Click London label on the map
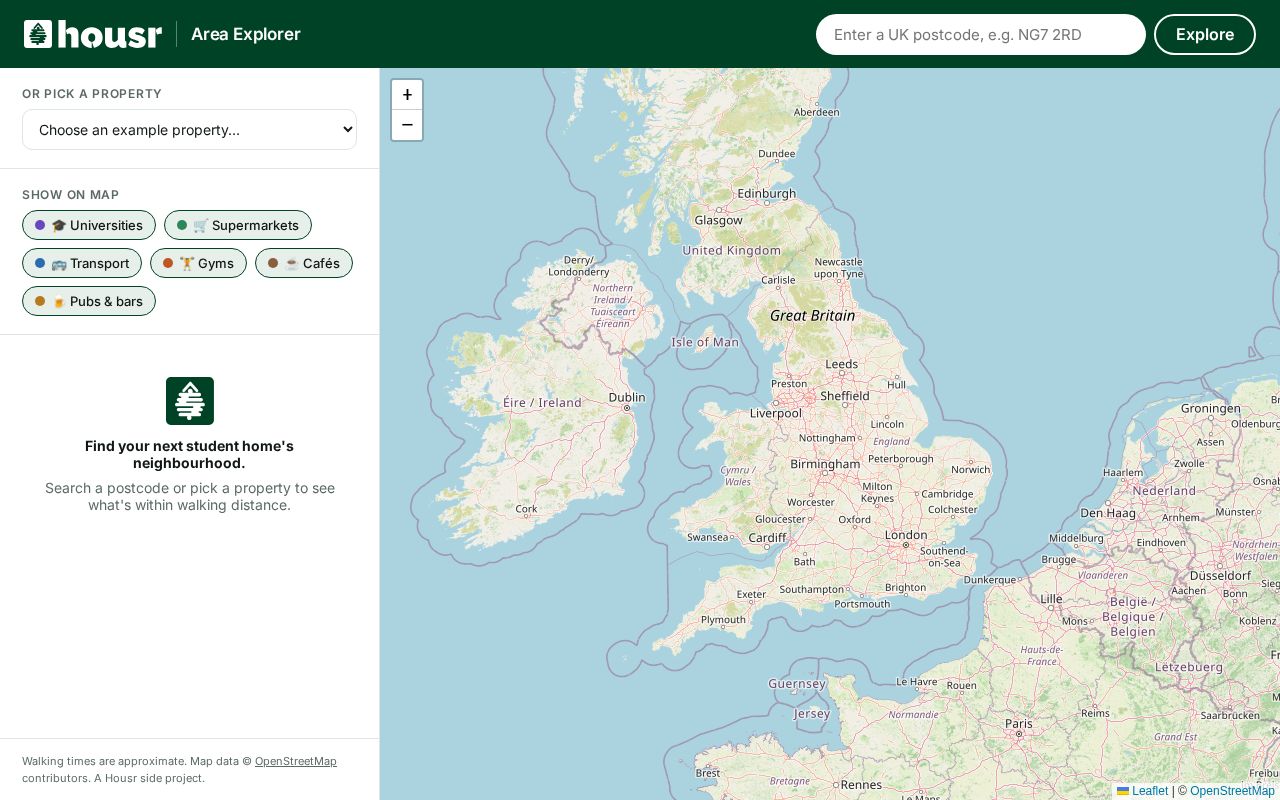 pos(906,535)
